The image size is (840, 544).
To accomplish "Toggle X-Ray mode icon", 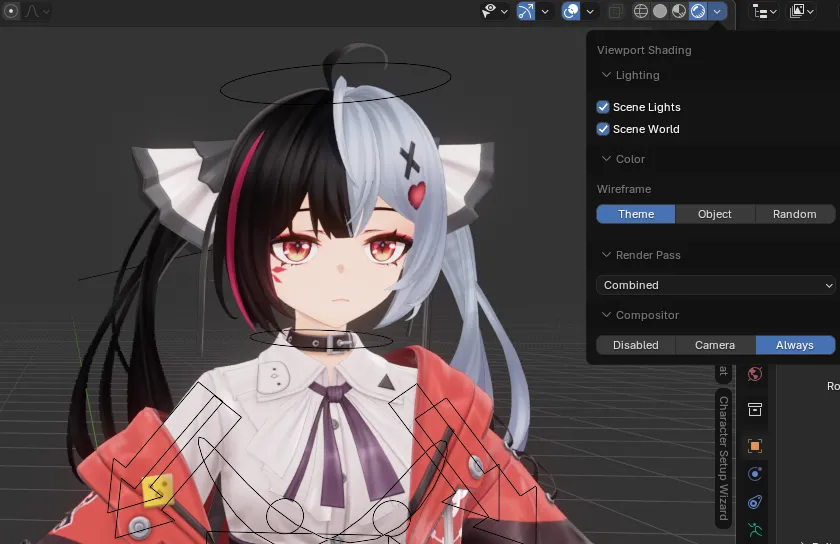I will coord(616,11).
